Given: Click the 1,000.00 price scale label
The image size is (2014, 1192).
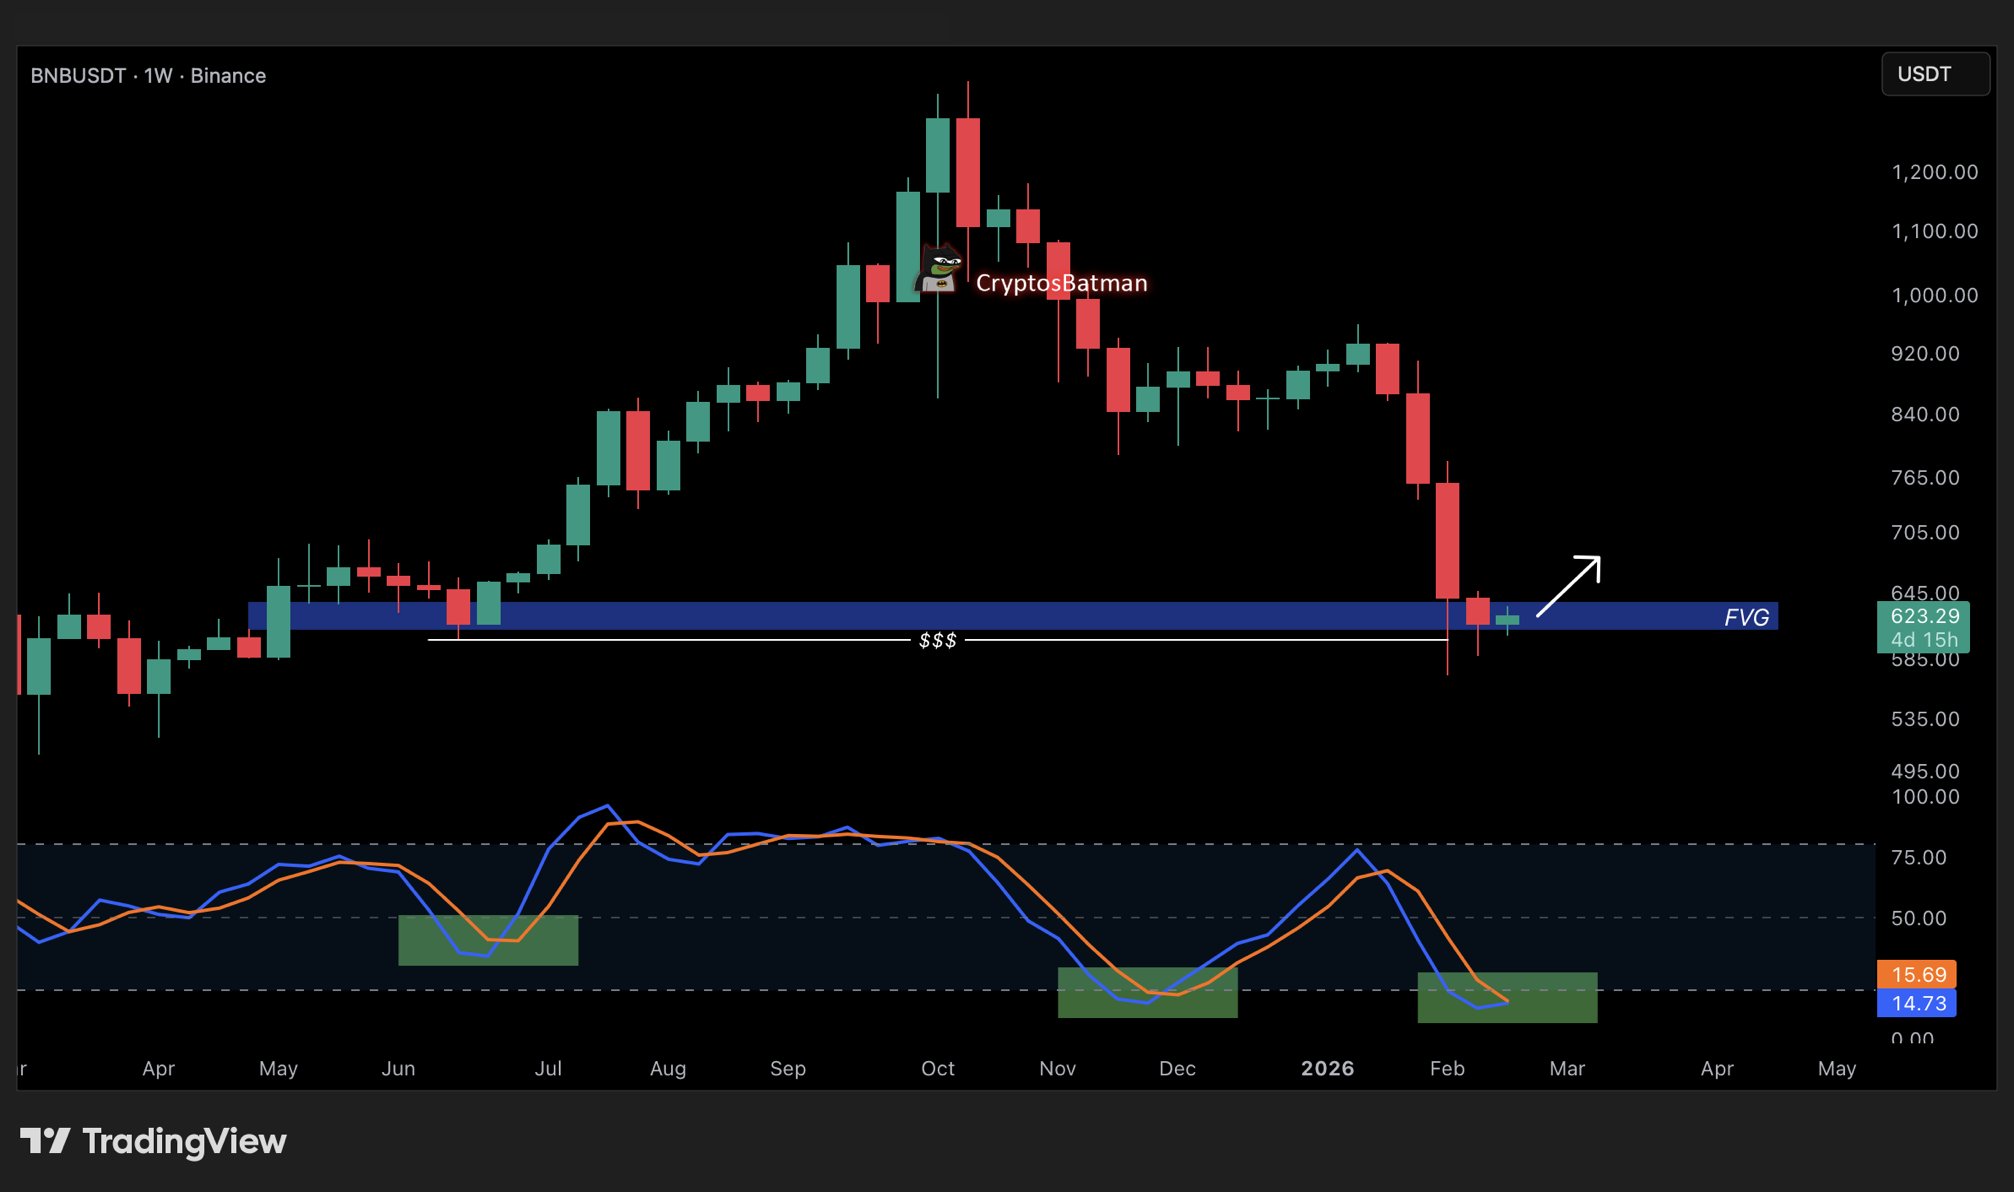Looking at the screenshot, I should click(x=1934, y=295).
